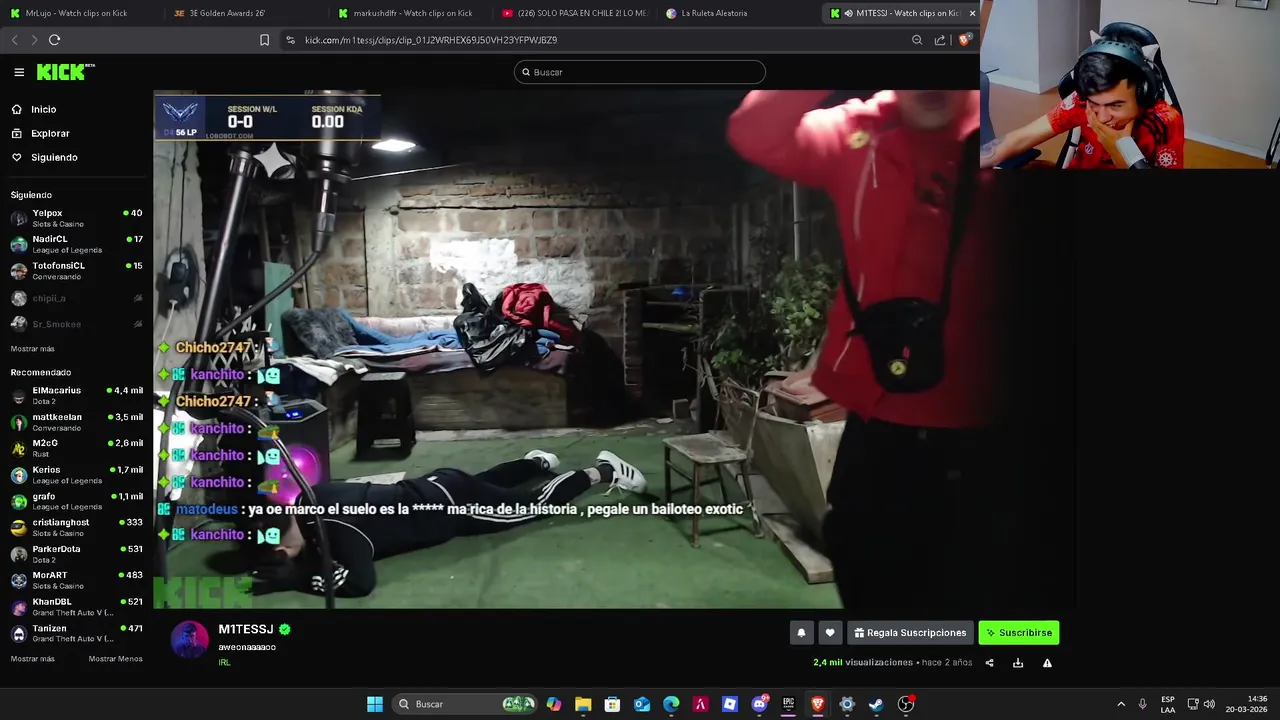This screenshot has height=720, width=1280.
Task: Open Copilot from the taskbar
Action: coord(554,704)
